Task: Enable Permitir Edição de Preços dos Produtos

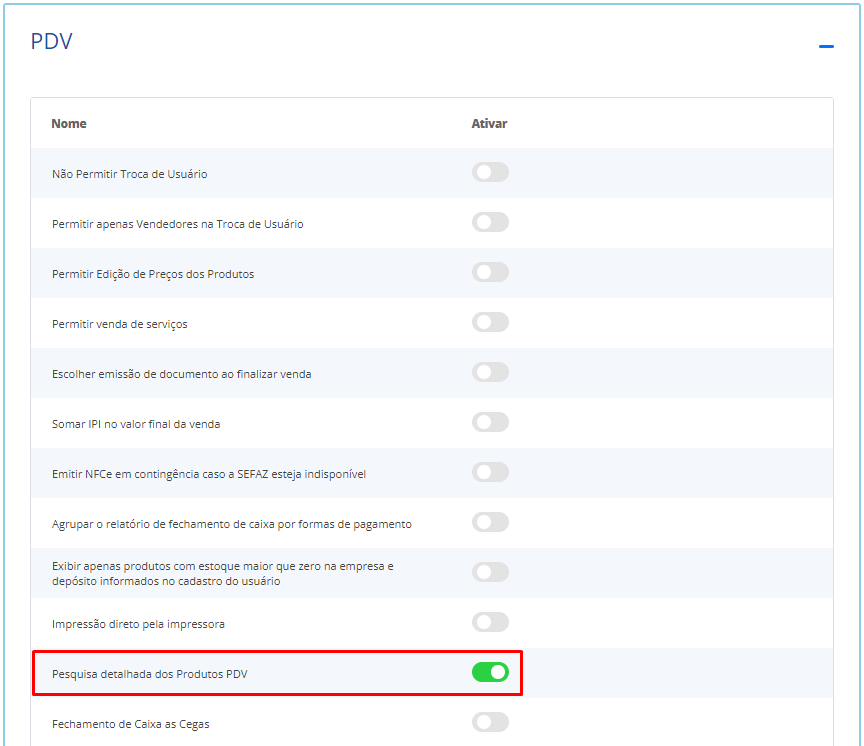Action: click(490, 272)
